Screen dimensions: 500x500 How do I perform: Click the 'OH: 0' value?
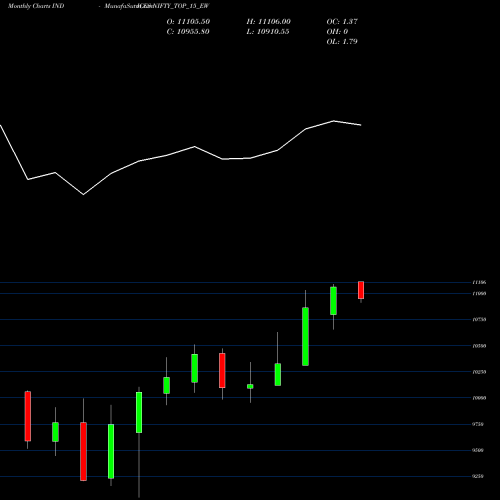(x=337, y=32)
